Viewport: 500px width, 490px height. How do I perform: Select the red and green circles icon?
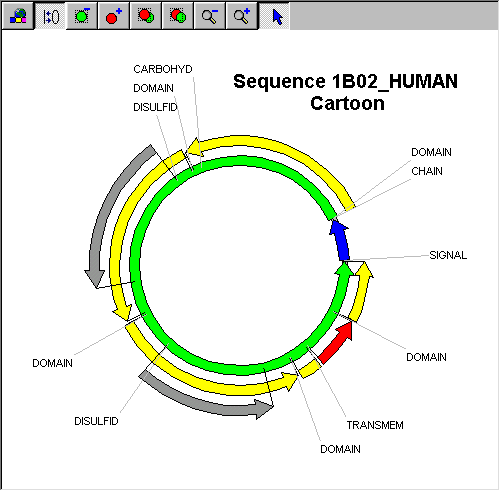[178, 16]
